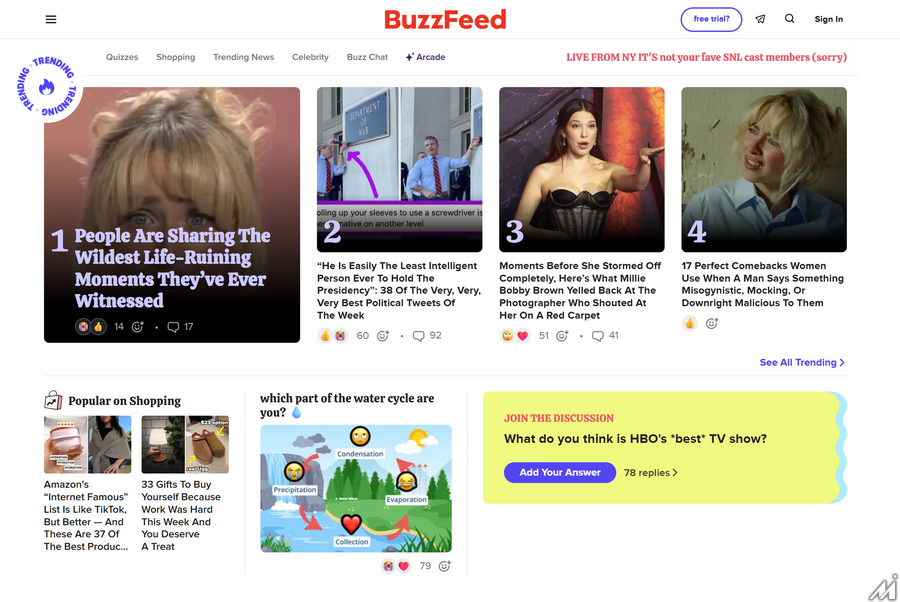This screenshot has width=900, height=602.
Task: Add reaction emoji on water cycle quiz
Action: (445, 566)
